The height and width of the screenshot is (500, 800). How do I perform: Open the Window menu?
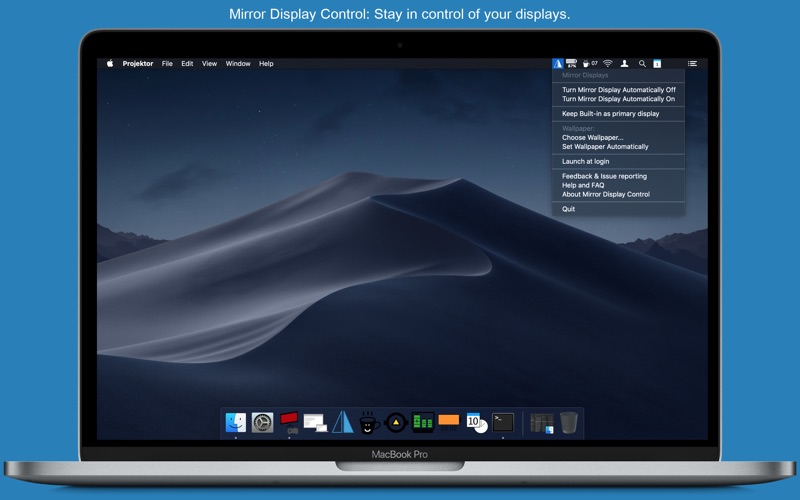coord(238,64)
